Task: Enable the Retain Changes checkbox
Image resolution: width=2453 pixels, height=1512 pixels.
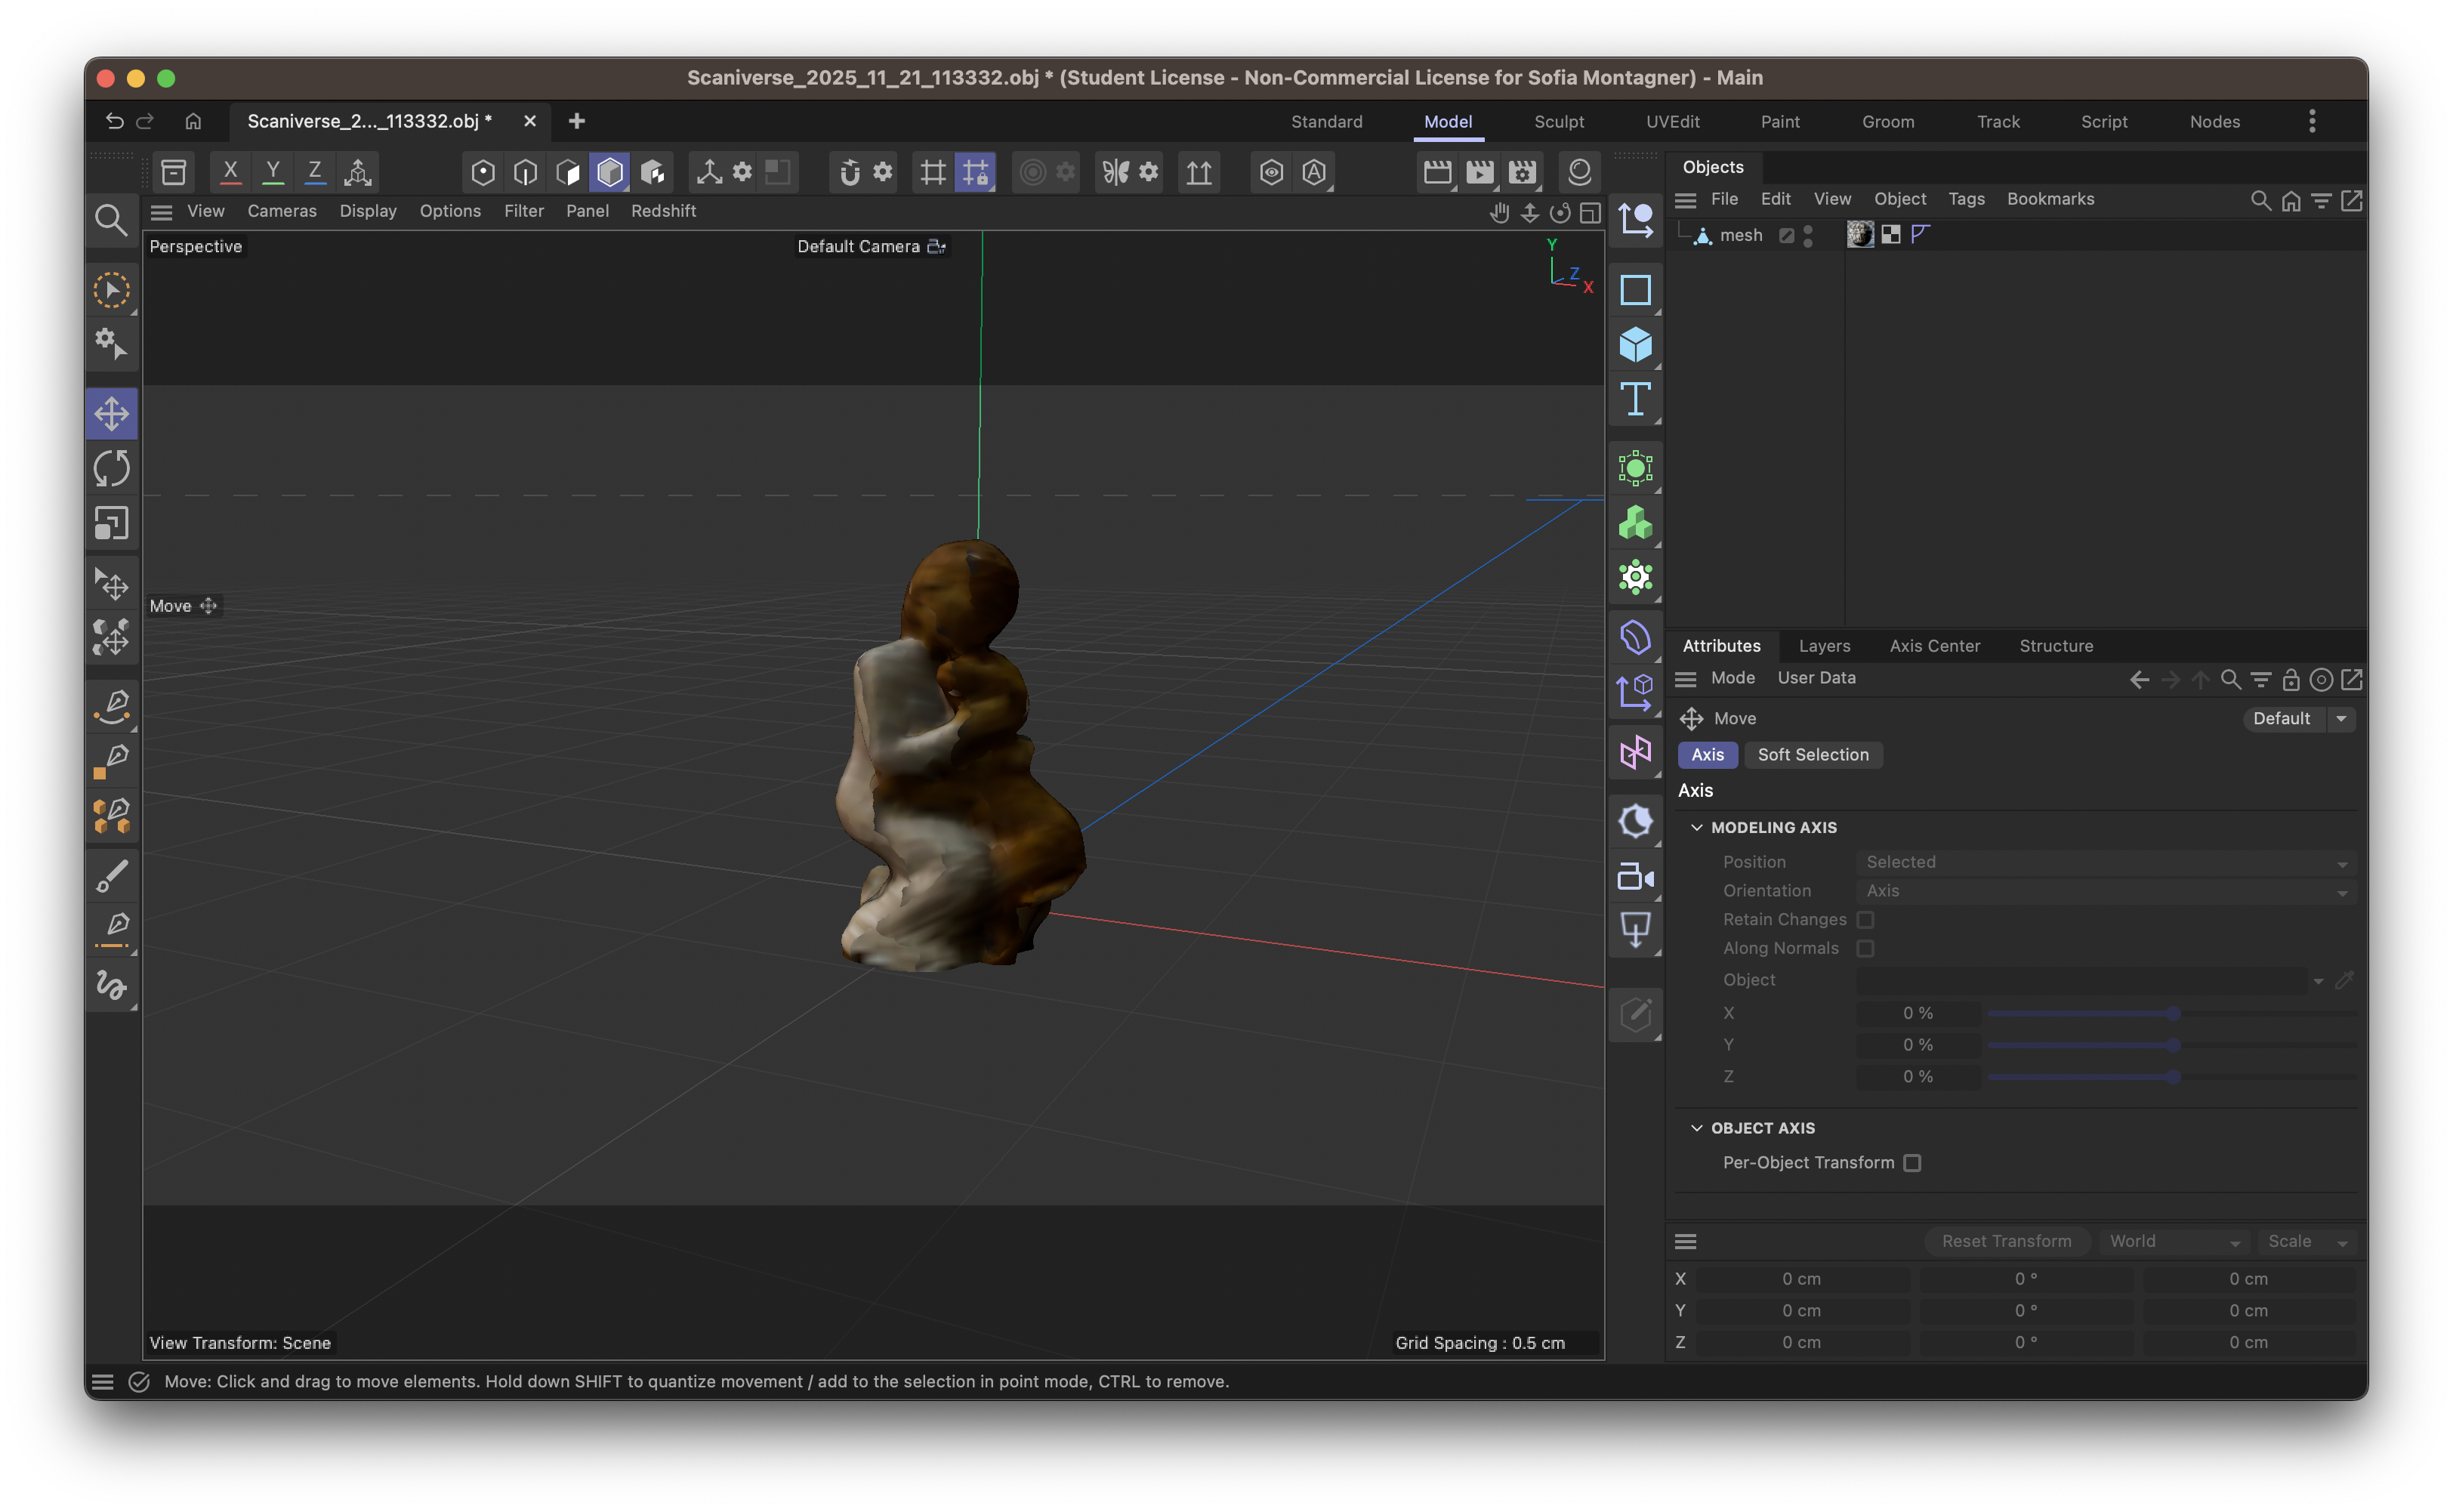Action: coord(1865,920)
